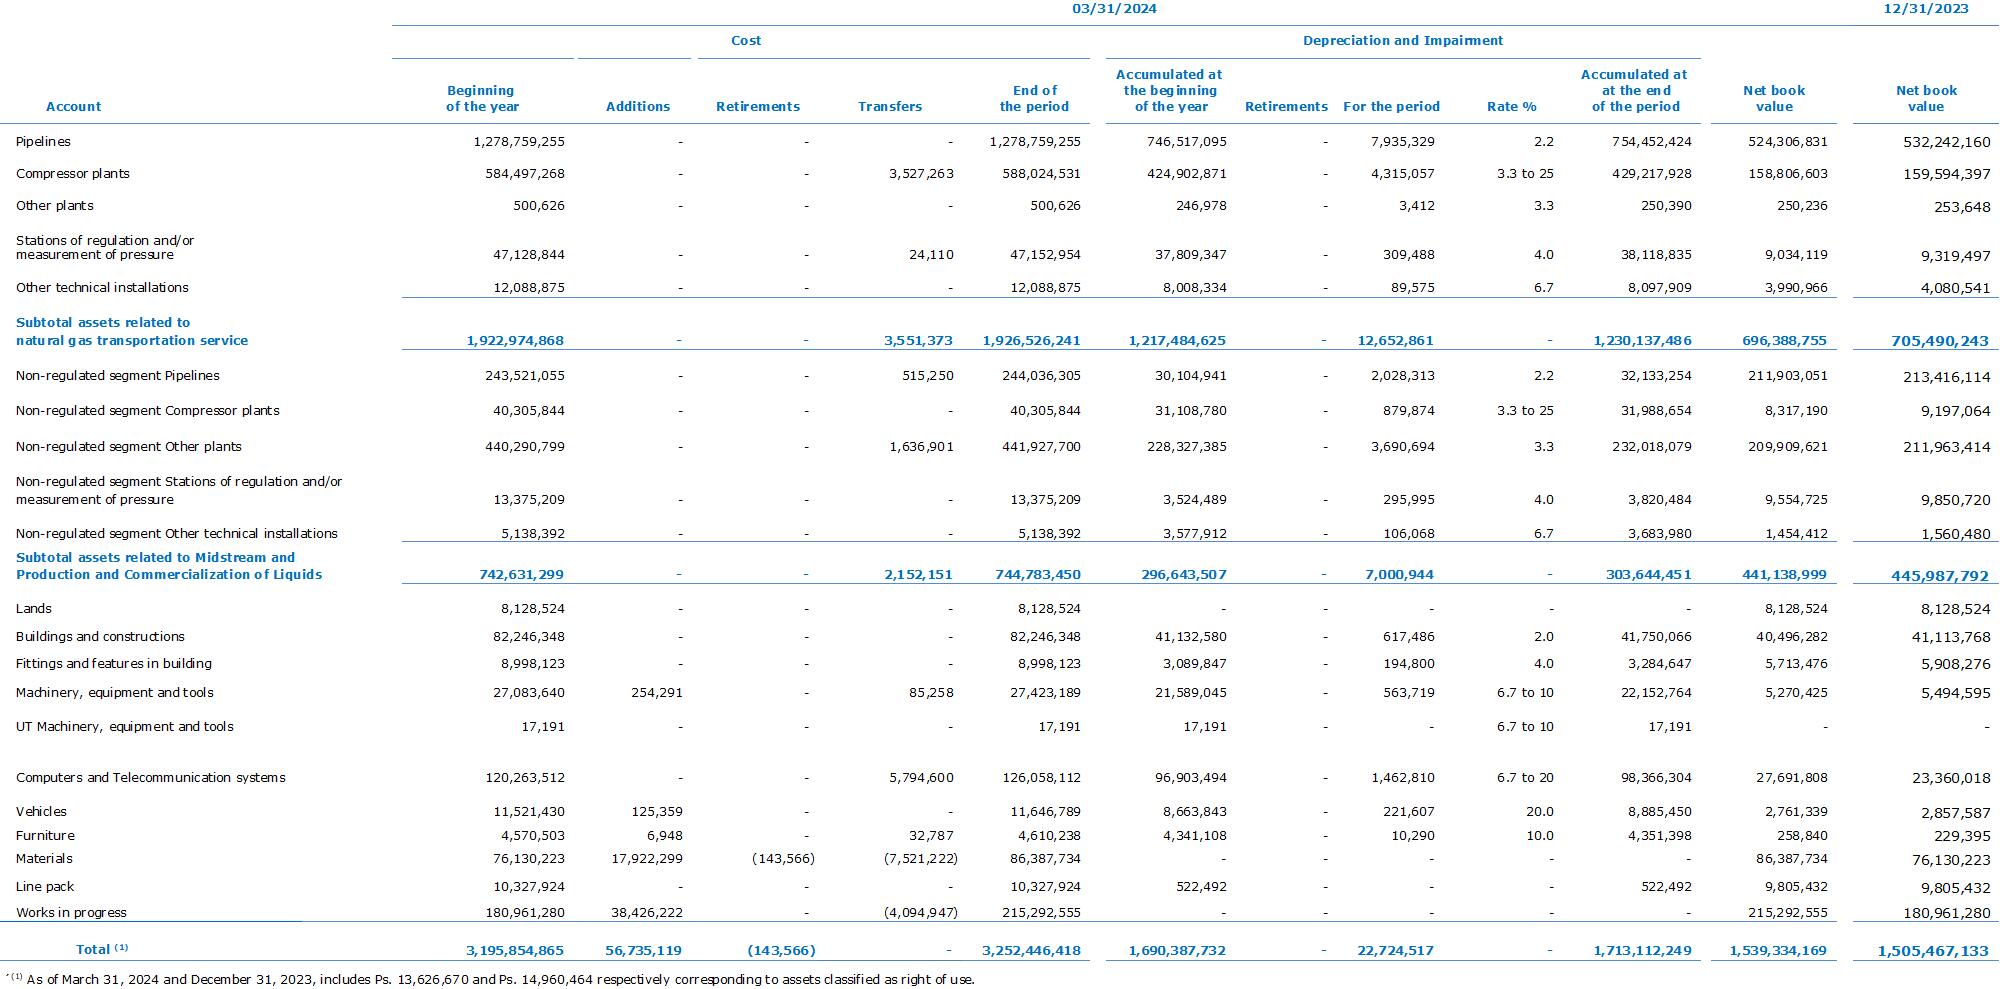Image resolution: width=2000 pixels, height=989 pixels.
Task: Click Computers transfers value 5,794,600
Action: [x=921, y=778]
